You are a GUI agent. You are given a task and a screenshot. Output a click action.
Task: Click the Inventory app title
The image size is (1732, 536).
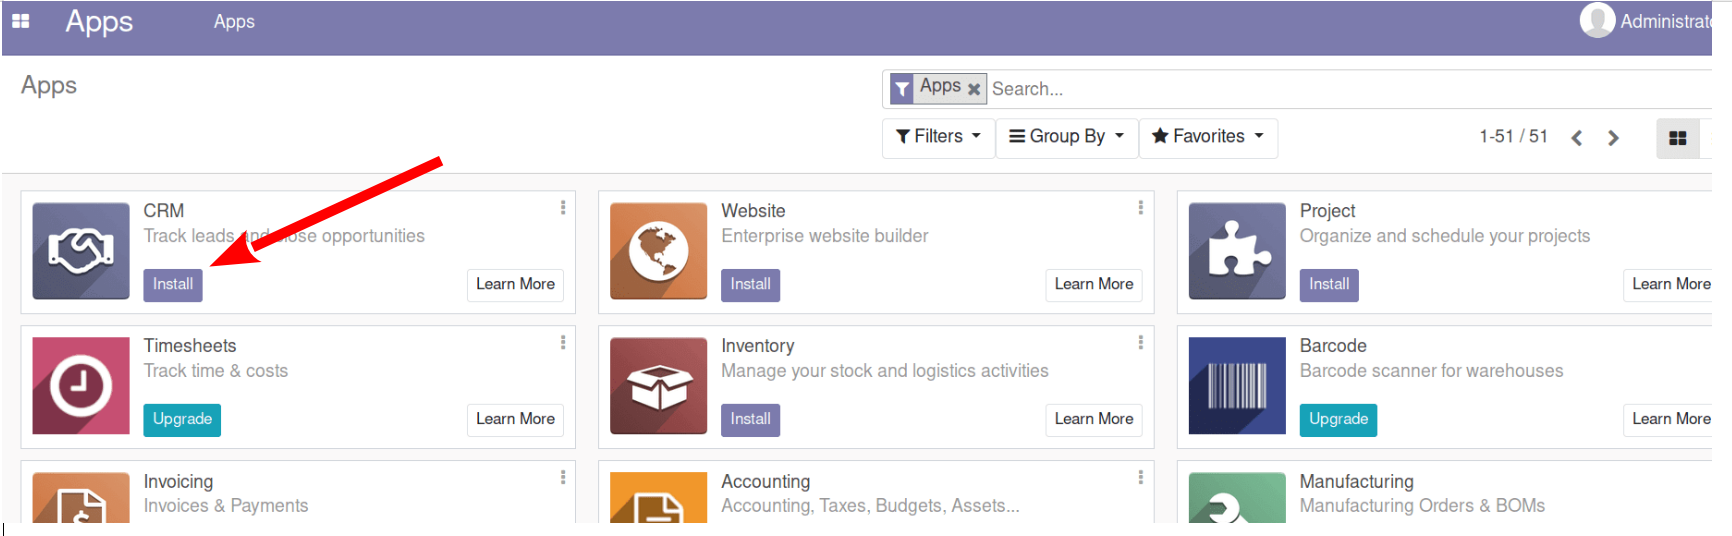pos(758,346)
